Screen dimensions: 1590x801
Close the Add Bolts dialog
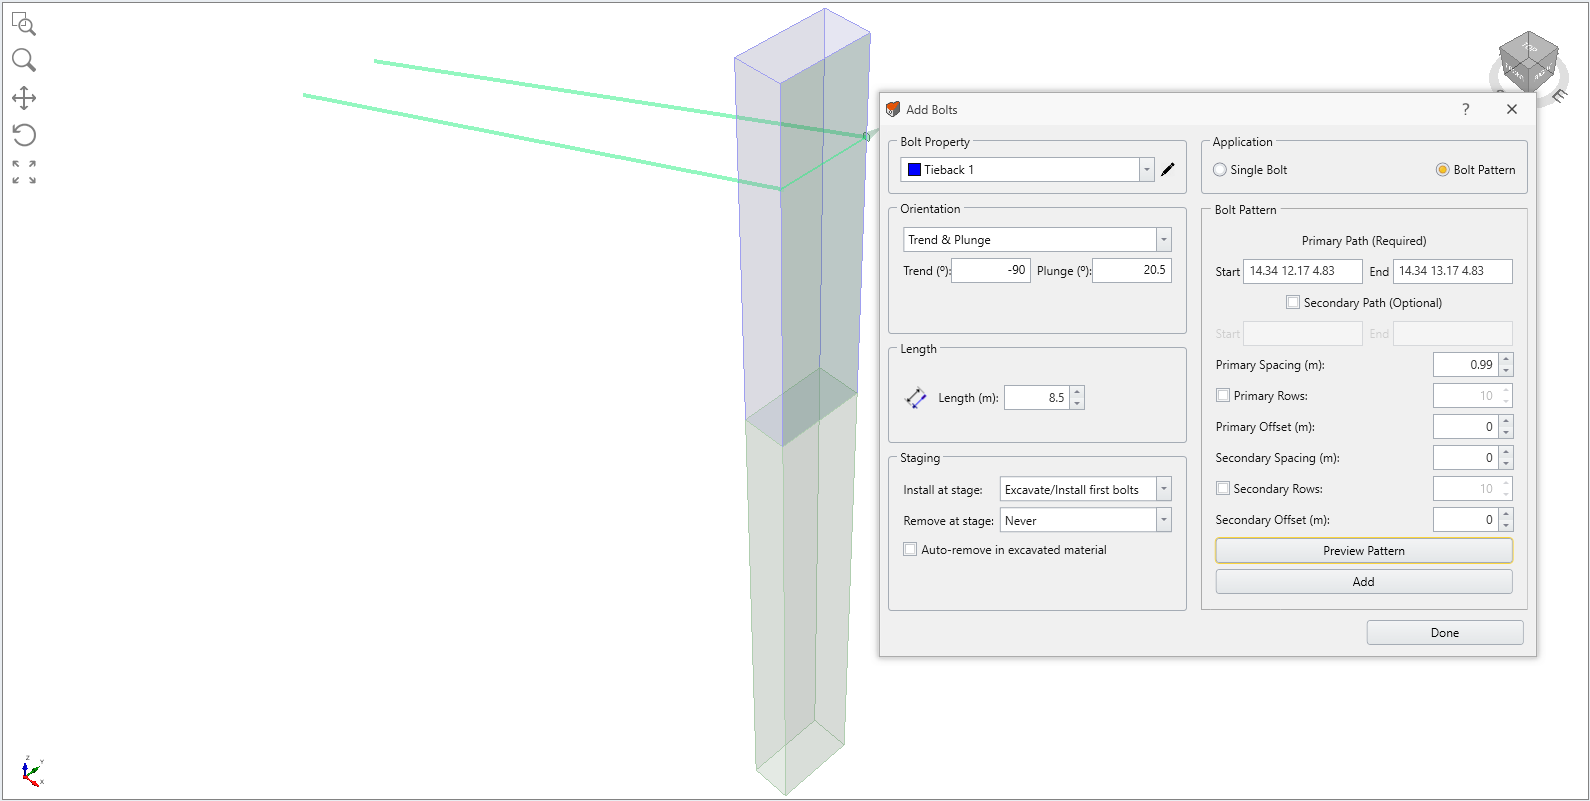click(1512, 109)
